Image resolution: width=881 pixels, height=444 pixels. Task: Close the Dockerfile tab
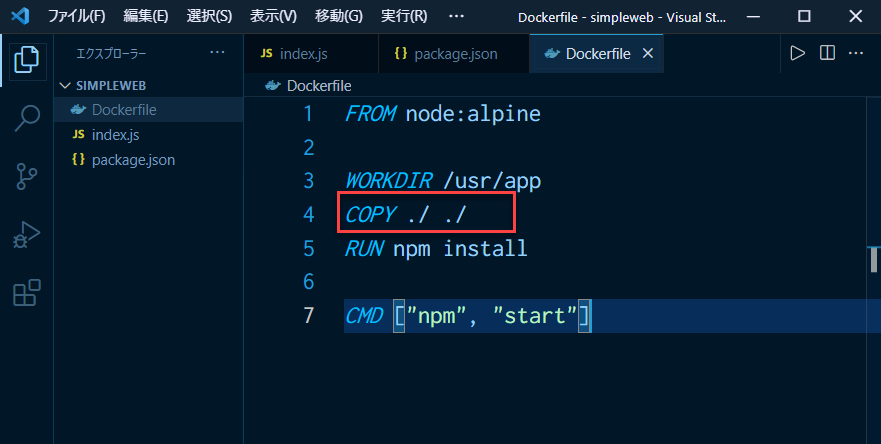pyautogui.click(x=648, y=53)
